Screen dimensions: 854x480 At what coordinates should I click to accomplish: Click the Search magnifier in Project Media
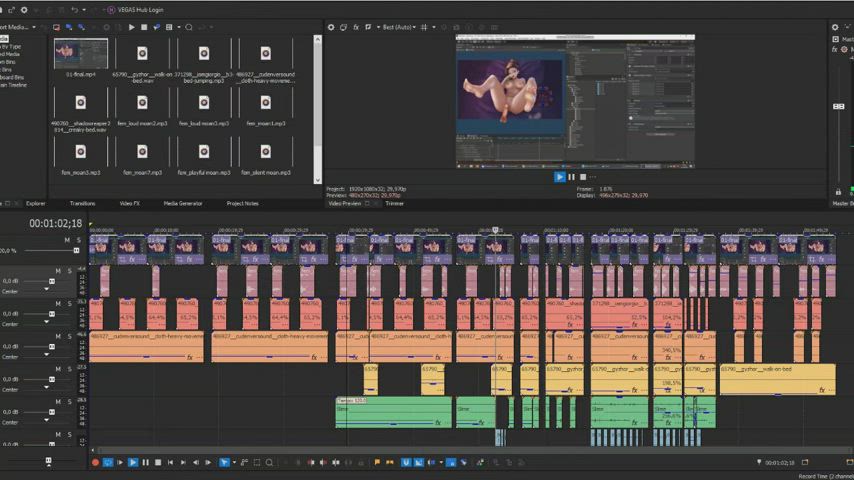[189, 27]
